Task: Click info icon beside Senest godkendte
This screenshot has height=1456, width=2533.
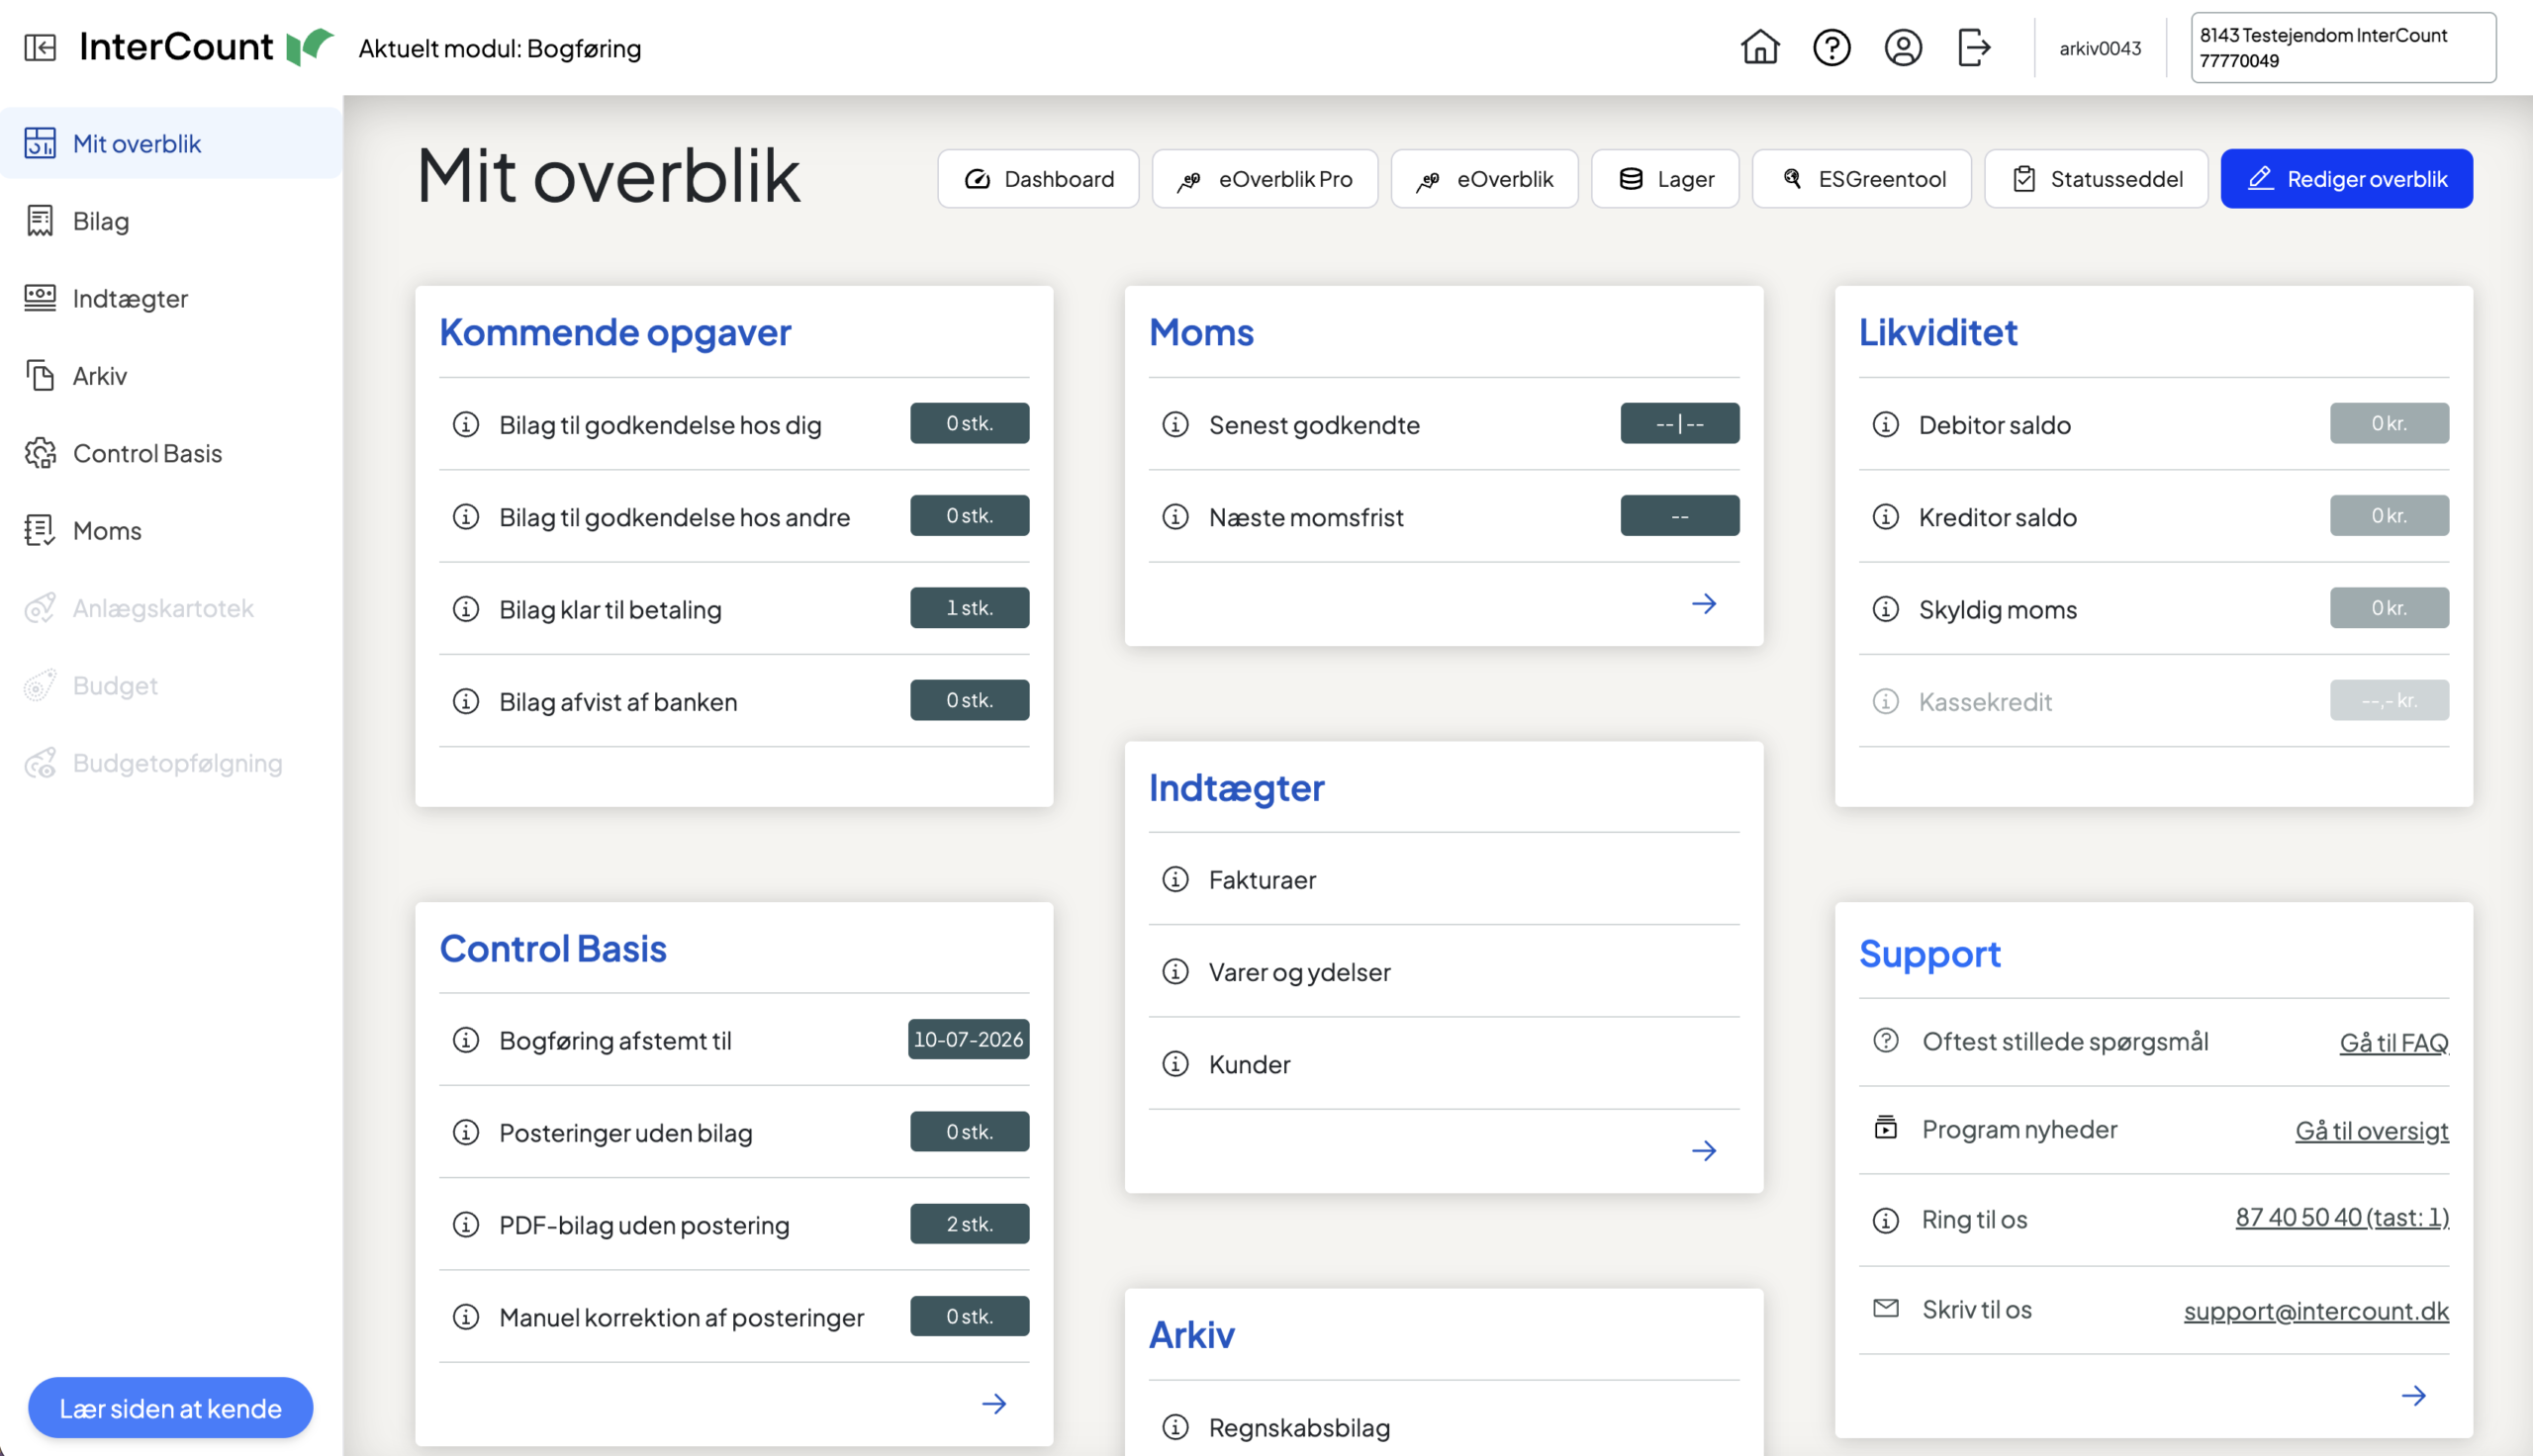Action: pos(1176,424)
